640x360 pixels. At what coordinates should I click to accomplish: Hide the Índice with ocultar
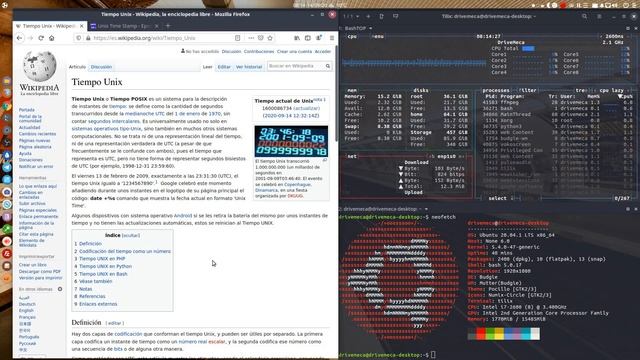(x=131, y=236)
